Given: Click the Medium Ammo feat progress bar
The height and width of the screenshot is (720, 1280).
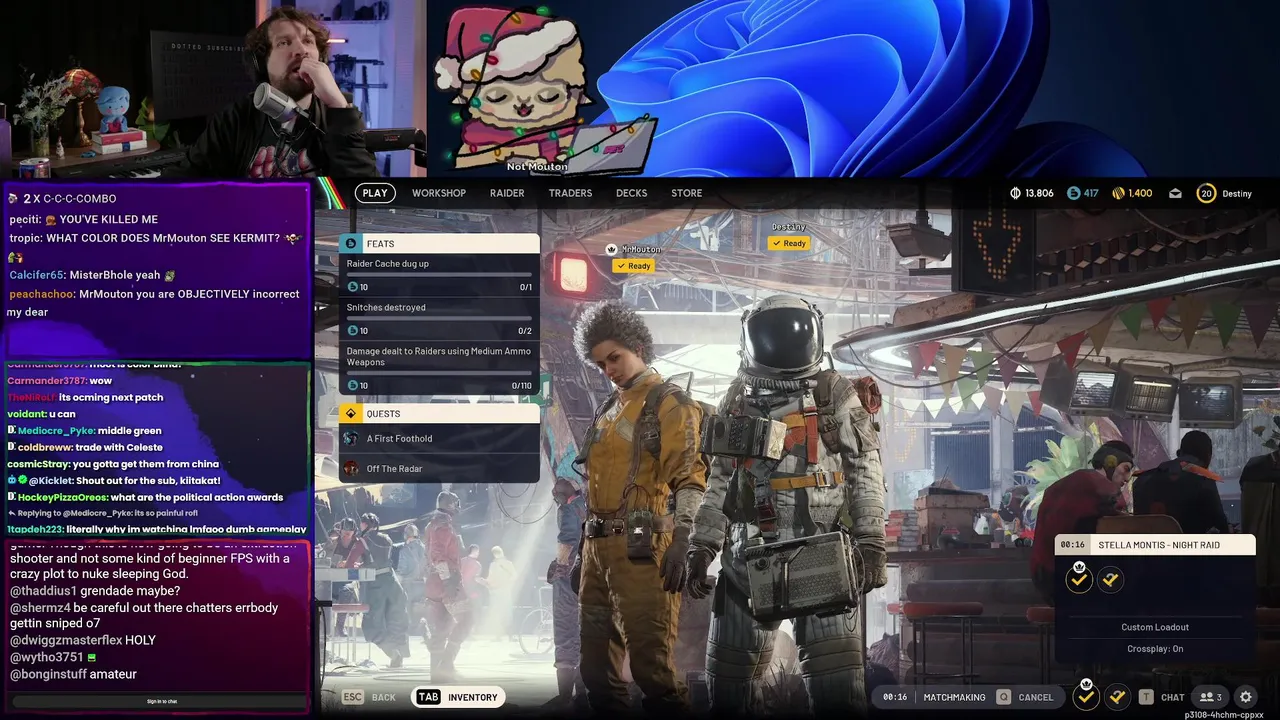Looking at the screenshot, I should 439,373.
